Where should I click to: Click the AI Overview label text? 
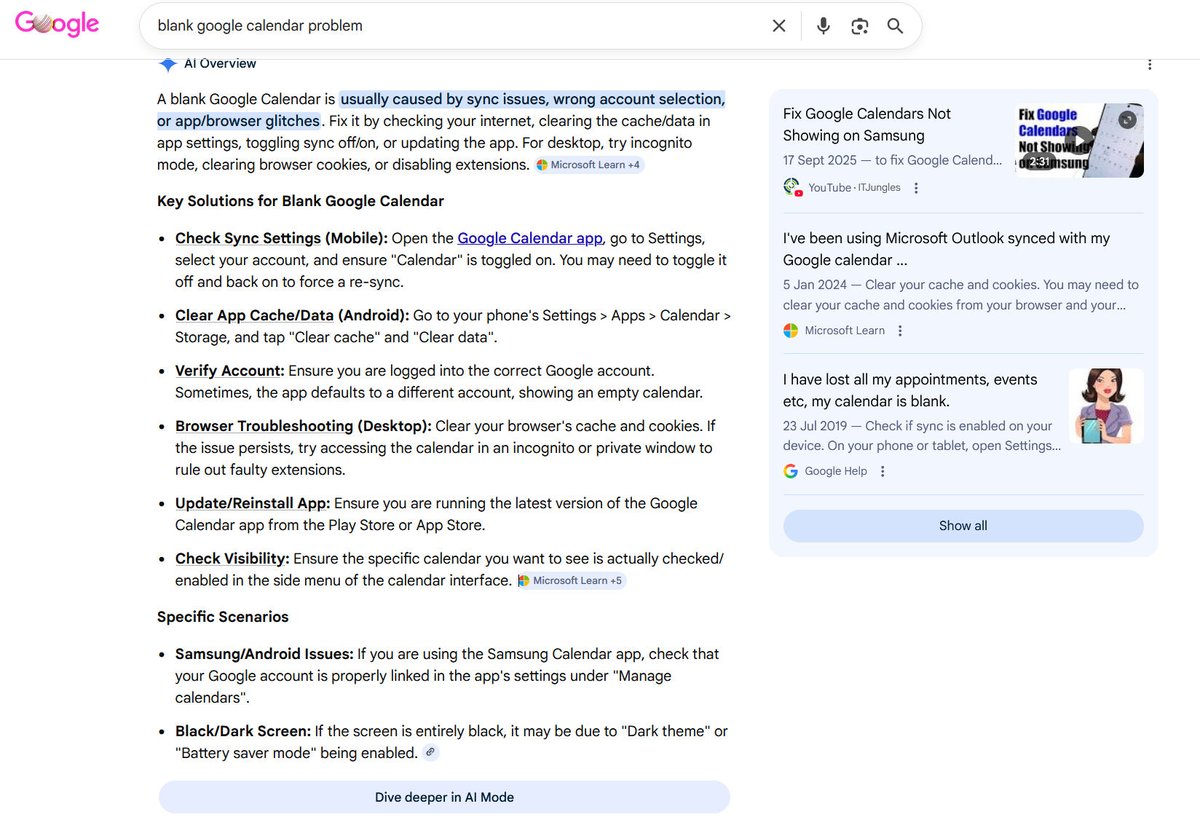point(220,63)
